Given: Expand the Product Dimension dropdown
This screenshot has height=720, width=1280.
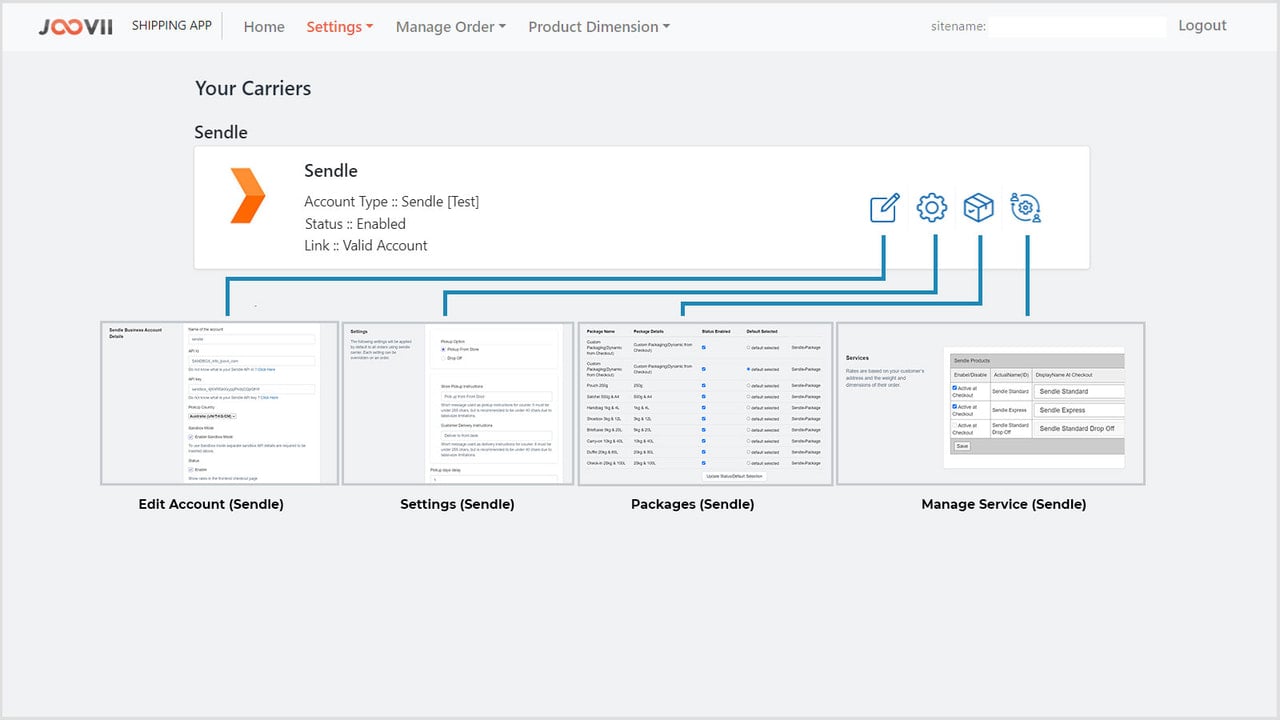Looking at the screenshot, I should coord(599,27).
